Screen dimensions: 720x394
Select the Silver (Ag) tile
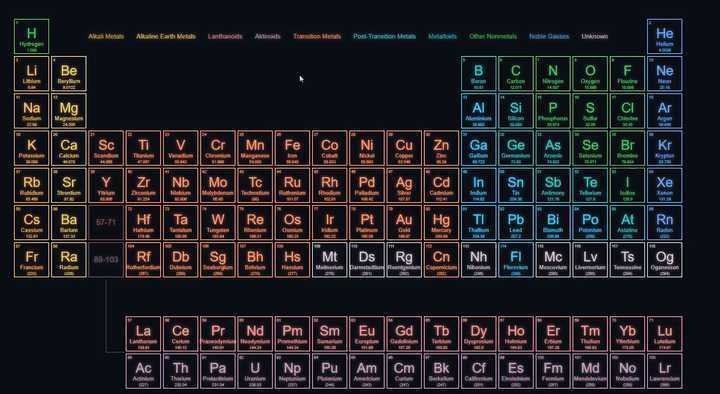click(x=404, y=186)
